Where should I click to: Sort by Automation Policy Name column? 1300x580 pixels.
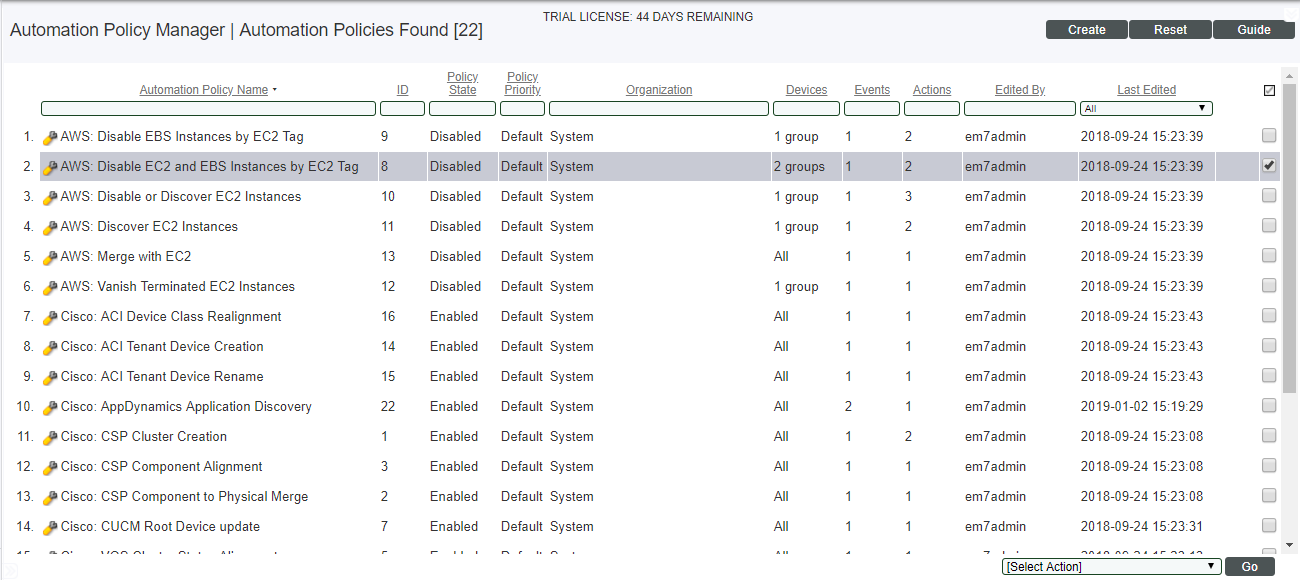point(204,90)
